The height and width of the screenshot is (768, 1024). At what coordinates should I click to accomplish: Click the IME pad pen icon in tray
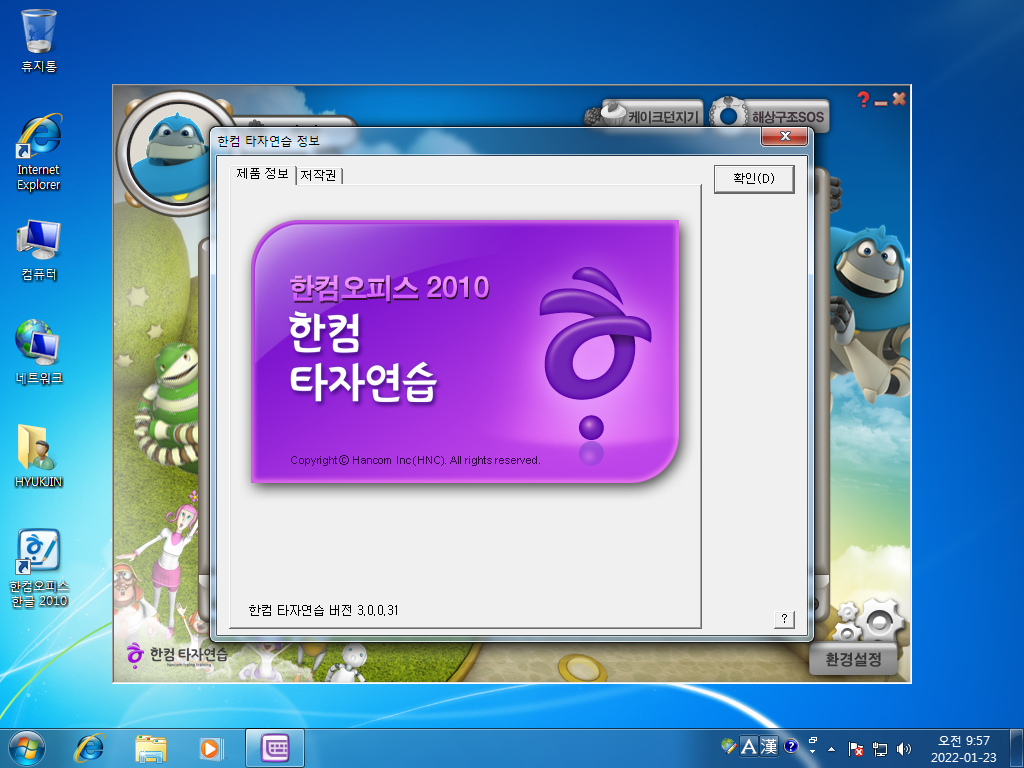pyautogui.click(x=729, y=746)
